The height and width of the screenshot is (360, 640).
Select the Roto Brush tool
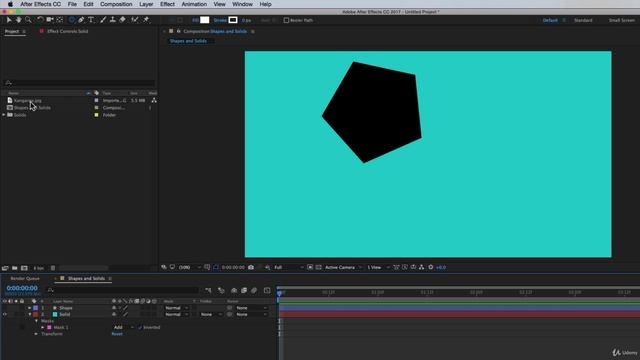pos(134,20)
